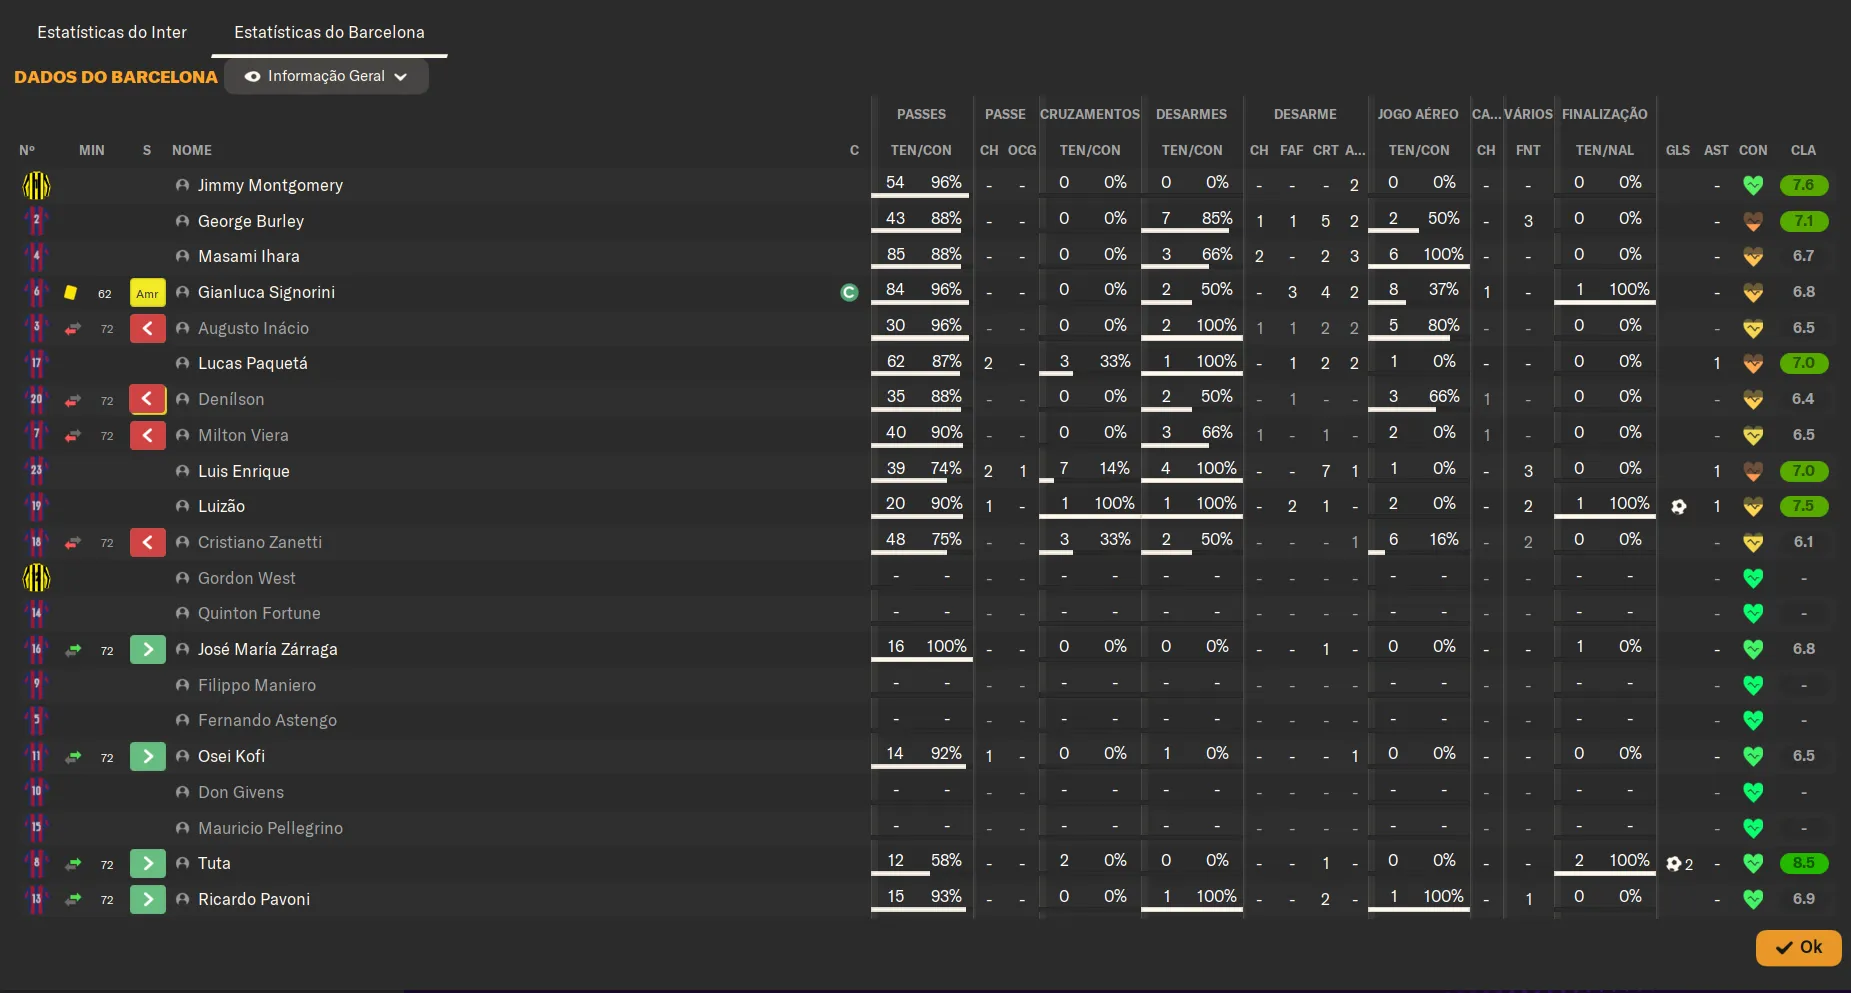Viewport: 1851px width, 993px height.
Task: Click Jimmy Montgomery's goalkeeper kit icon
Action: point(36,185)
